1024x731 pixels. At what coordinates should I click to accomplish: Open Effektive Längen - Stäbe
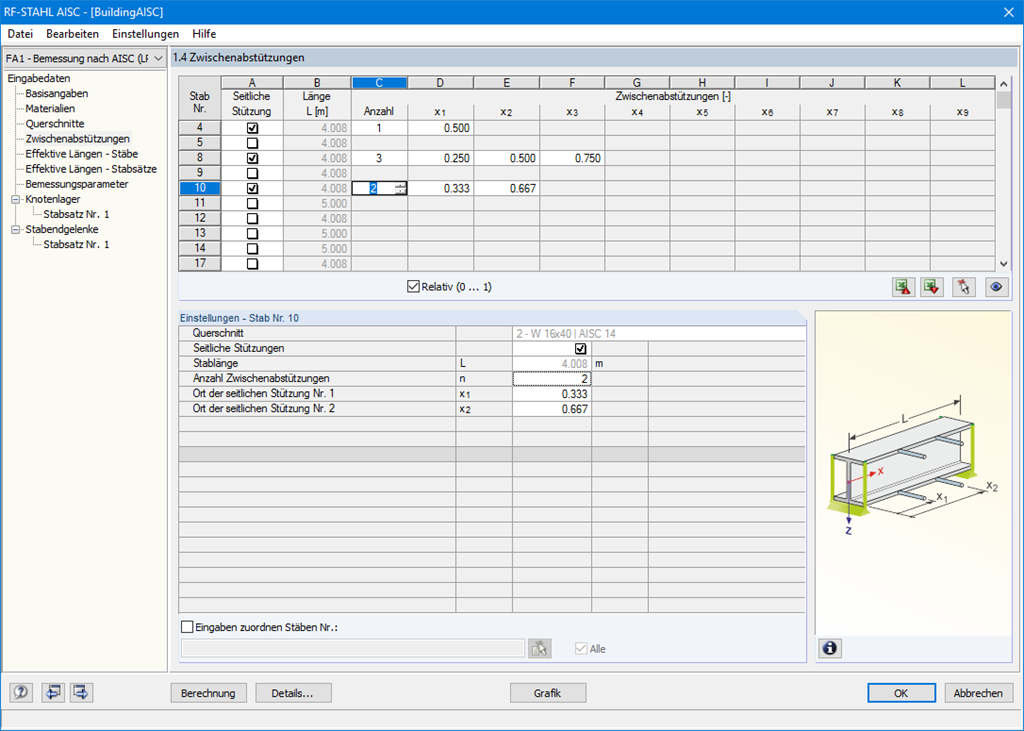click(x=82, y=154)
